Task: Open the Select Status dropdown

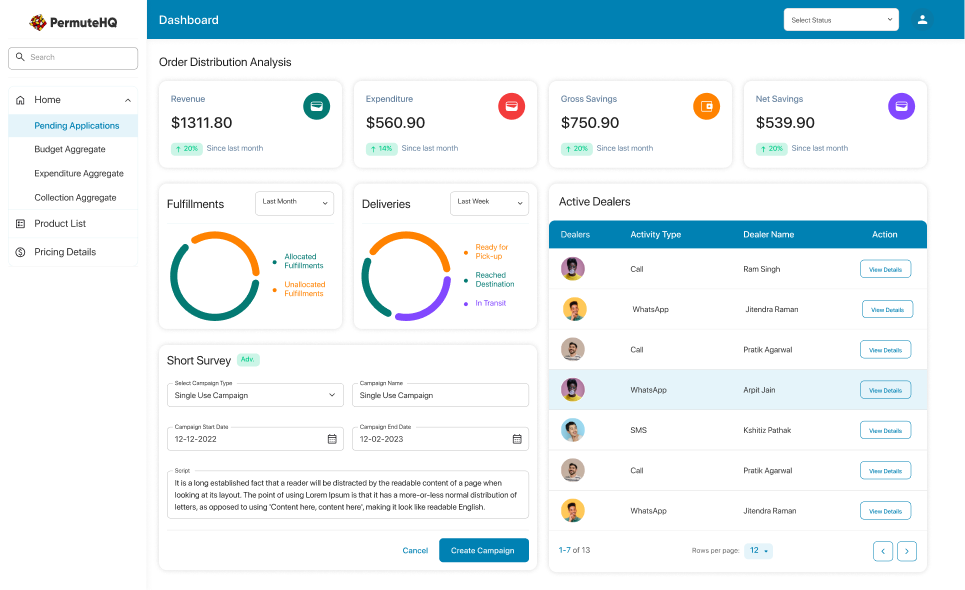Action: click(x=840, y=20)
